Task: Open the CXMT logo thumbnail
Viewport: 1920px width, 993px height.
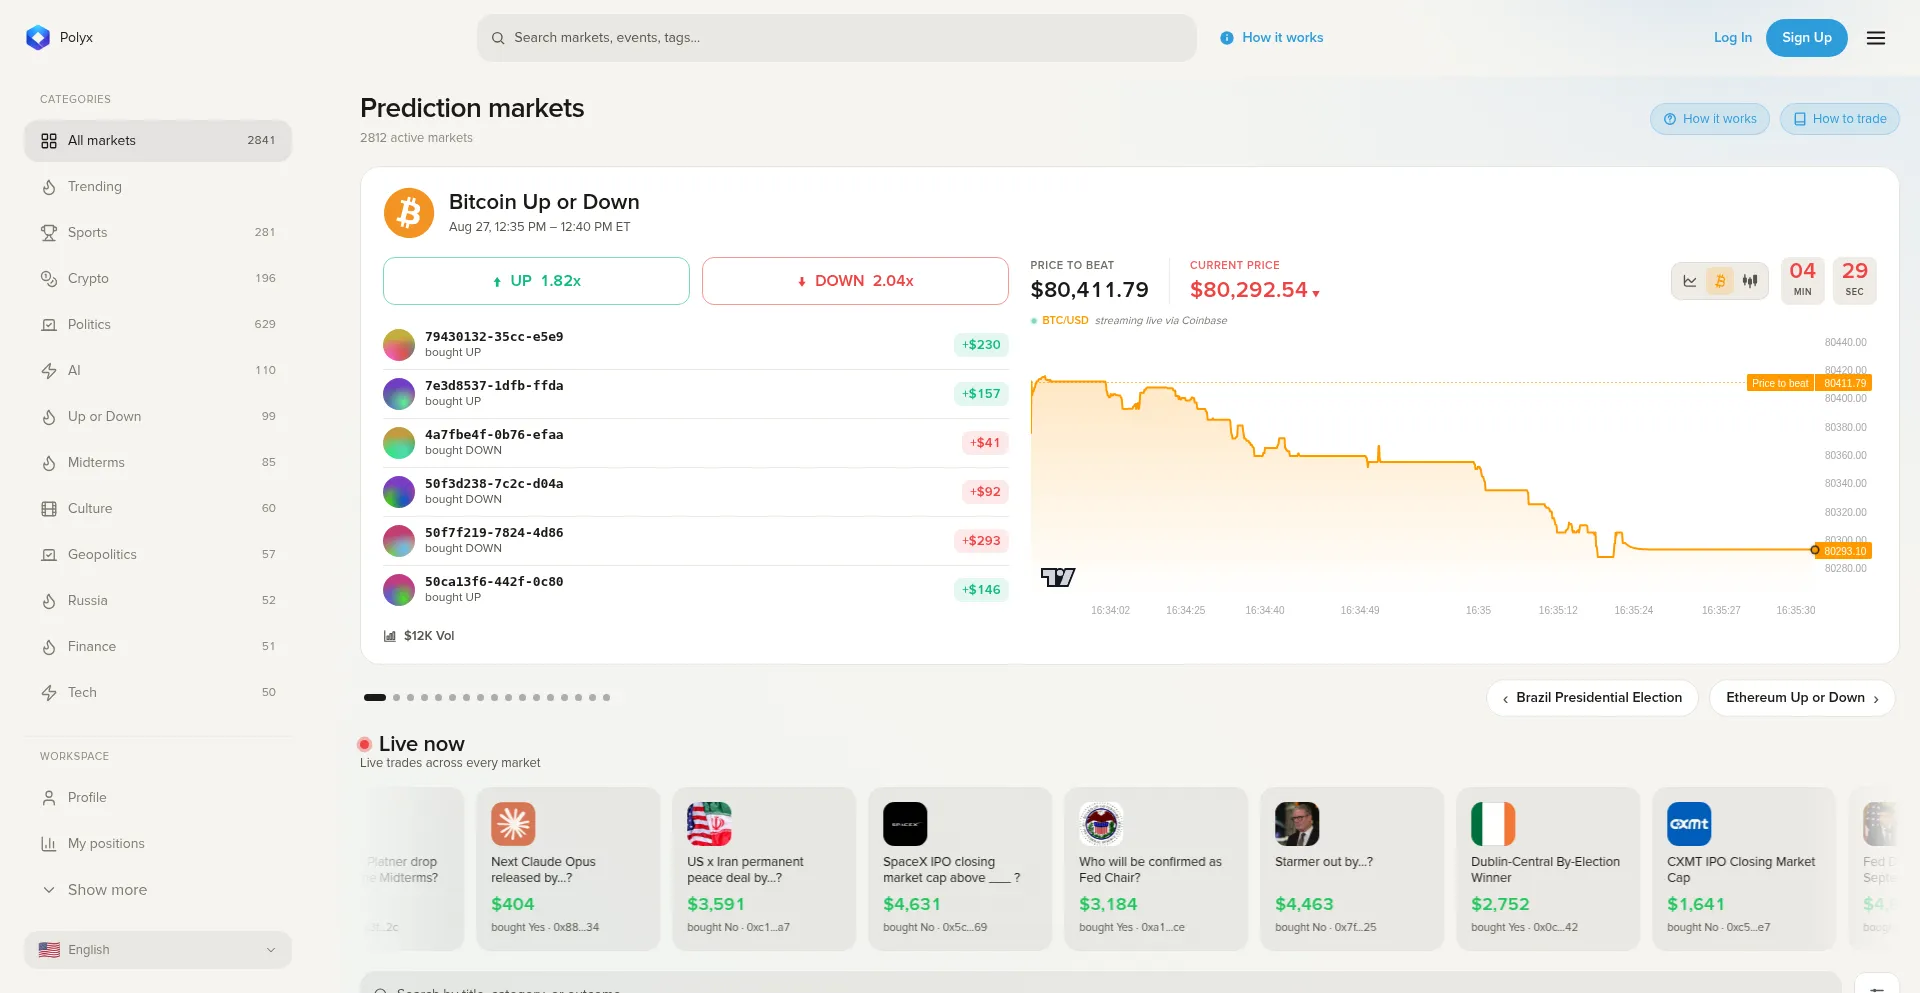Action: [x=1689, y=824]
